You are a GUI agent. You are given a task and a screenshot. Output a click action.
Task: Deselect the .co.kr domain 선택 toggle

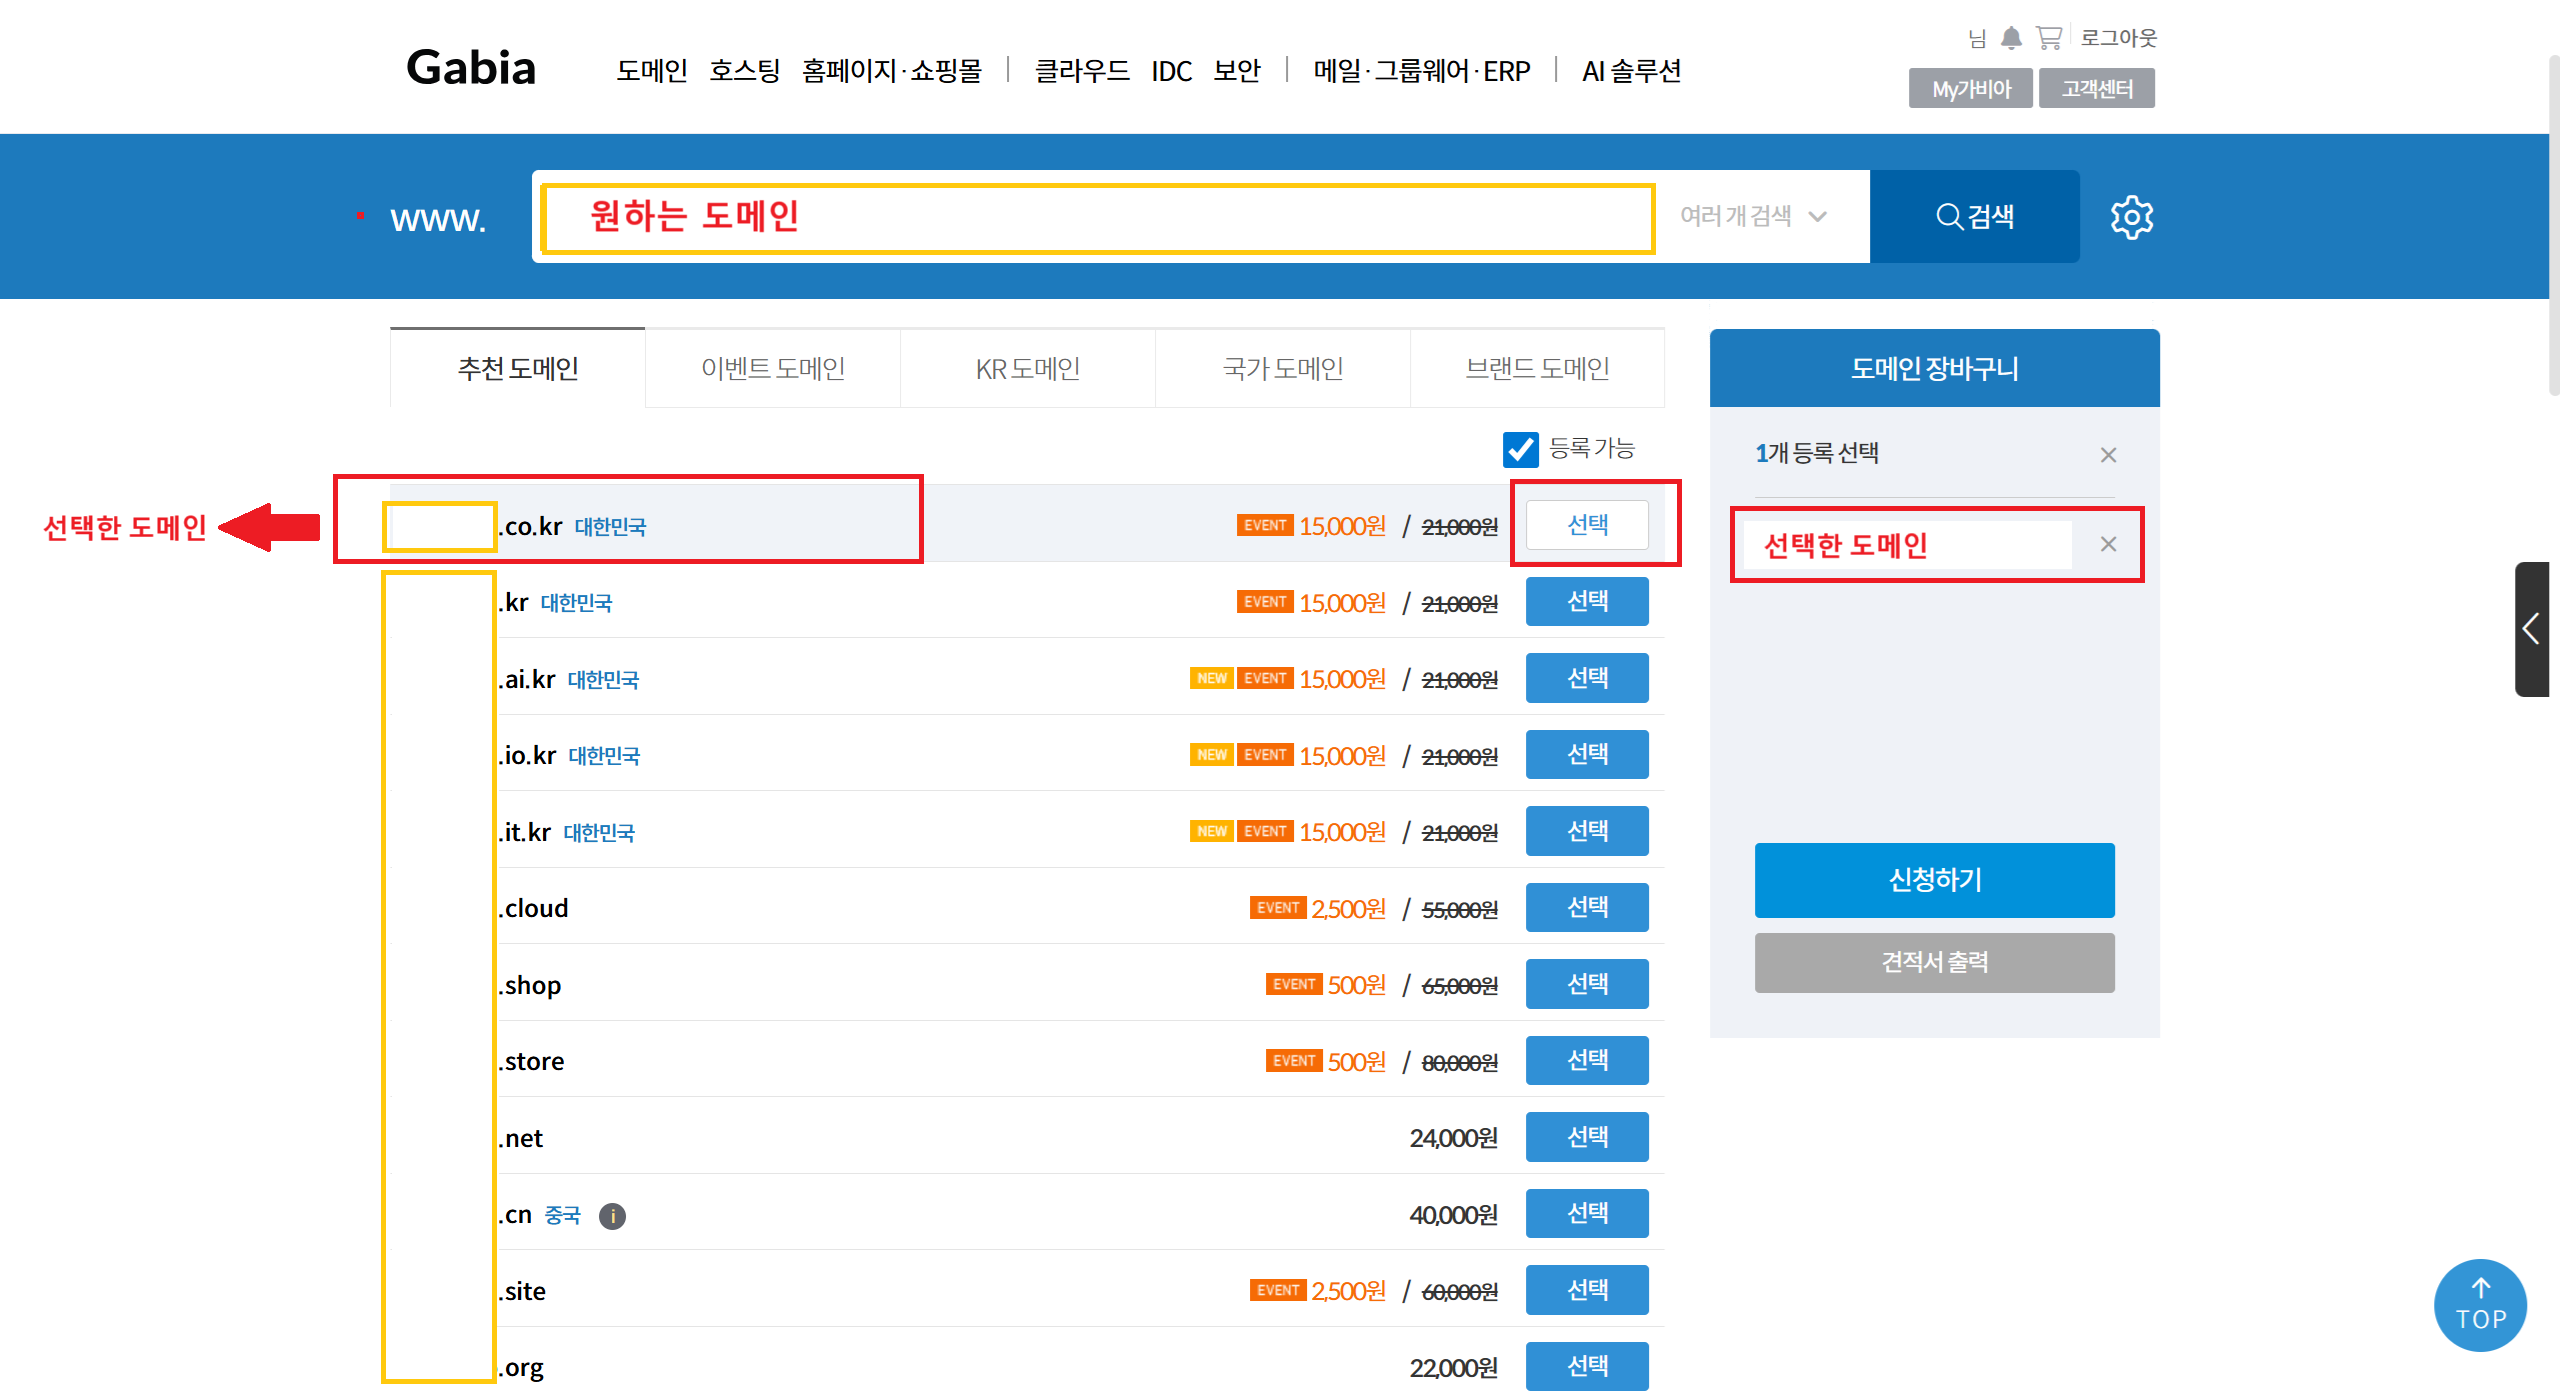click(x=1586, y=525)
